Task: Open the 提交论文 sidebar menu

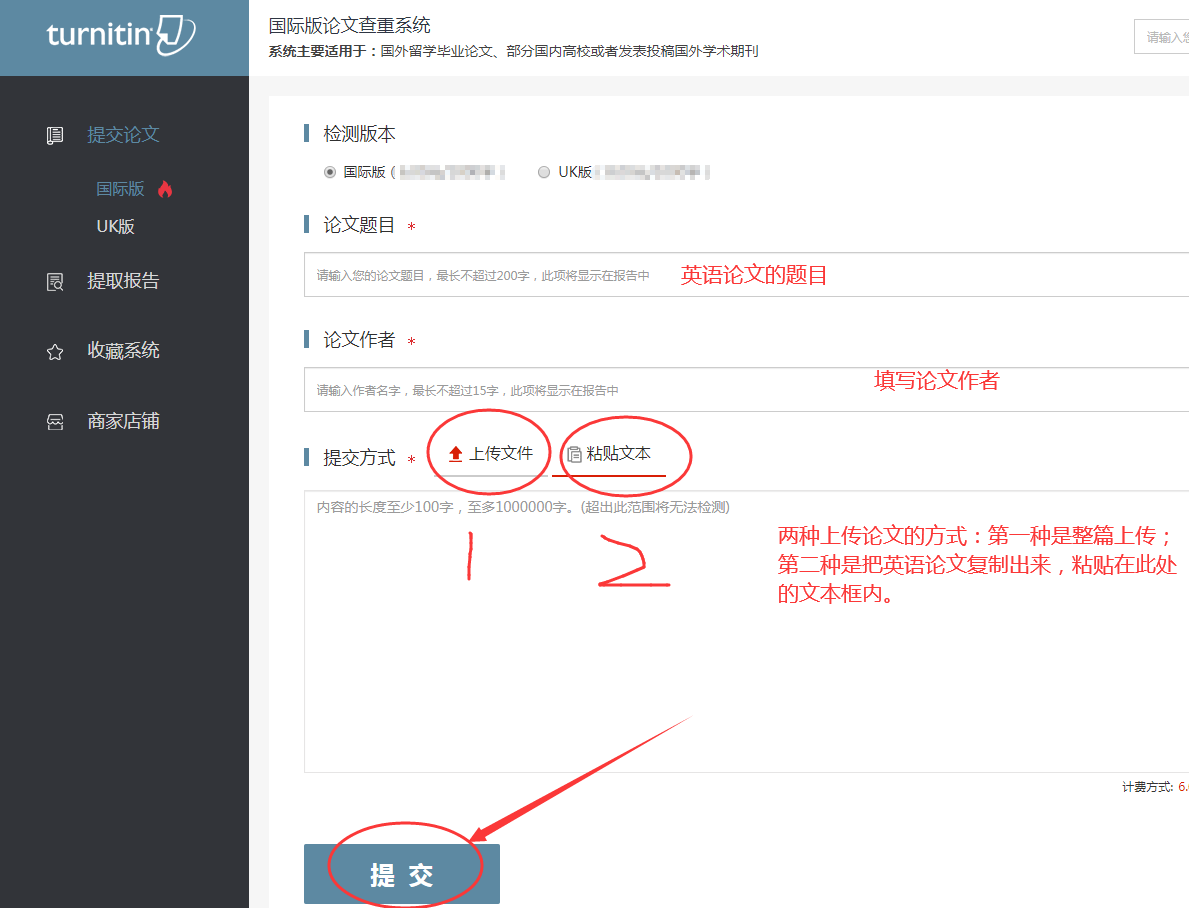Action: pos(123,135)
